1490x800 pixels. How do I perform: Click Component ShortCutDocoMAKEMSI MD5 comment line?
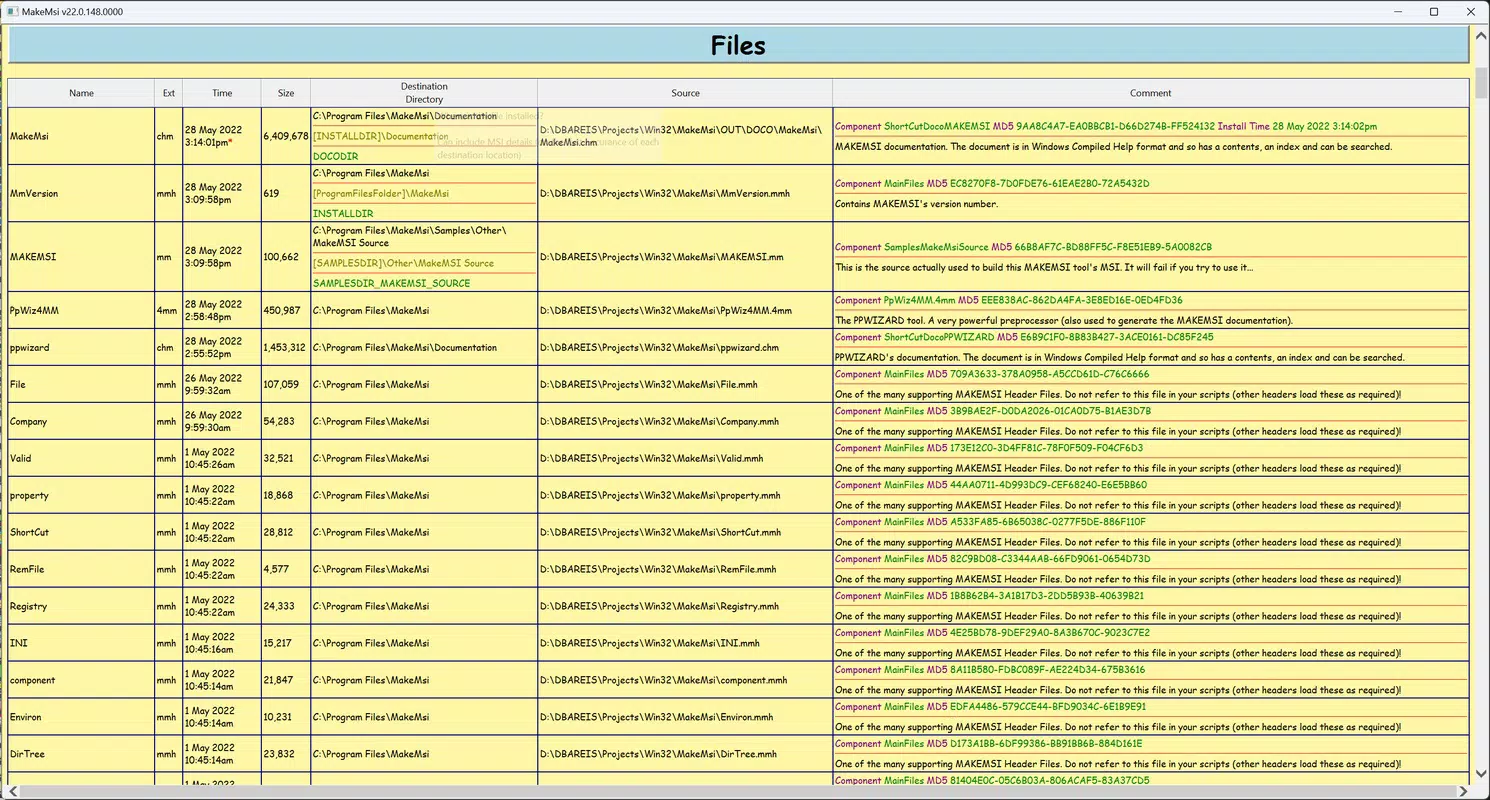pos(1105,126)
